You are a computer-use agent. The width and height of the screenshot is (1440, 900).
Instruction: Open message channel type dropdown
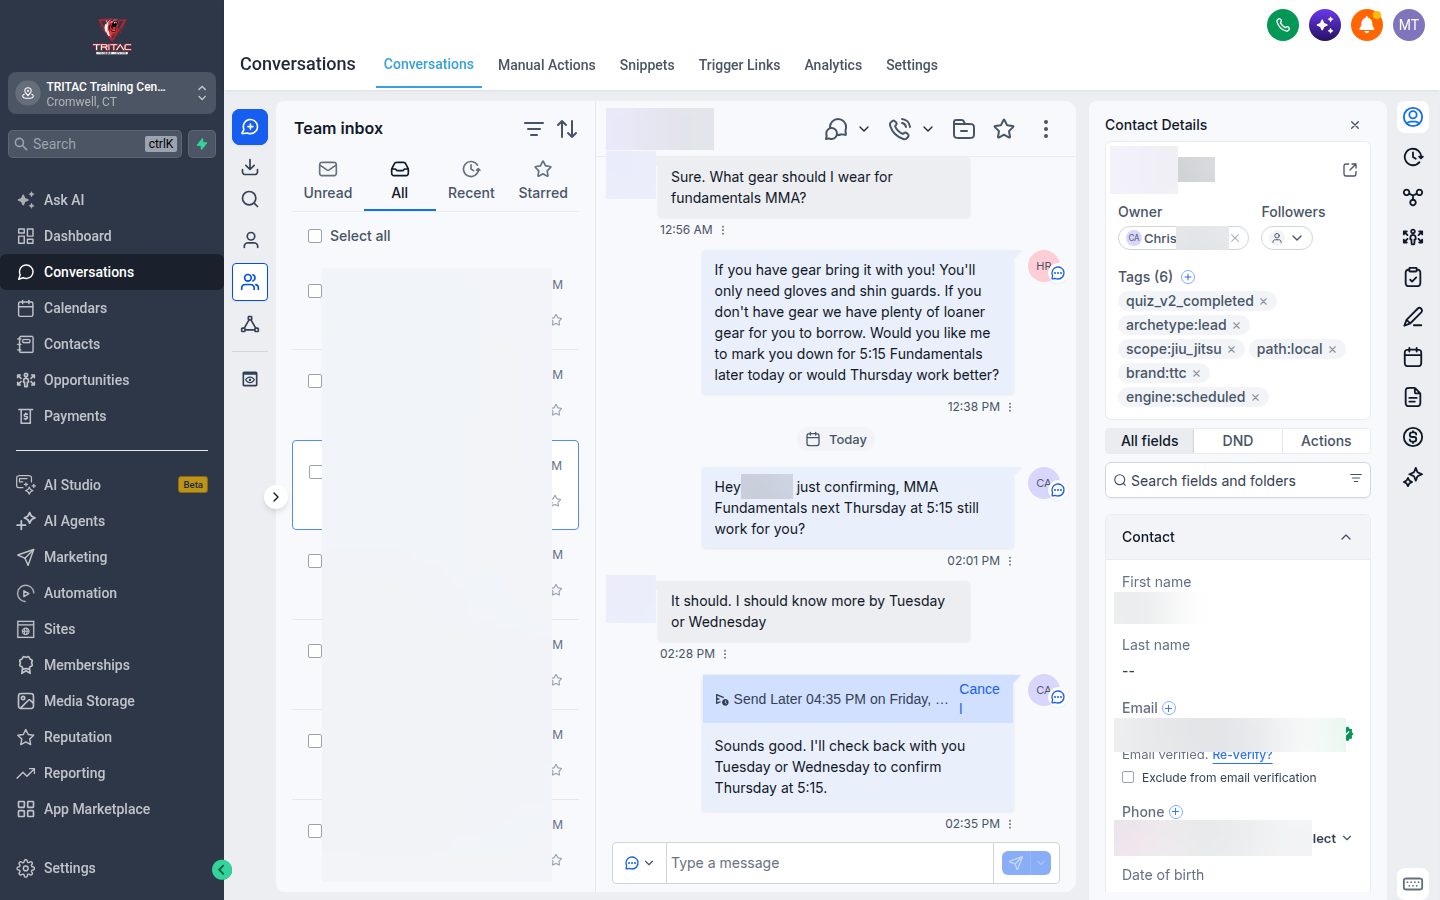[x=639, y=863]
